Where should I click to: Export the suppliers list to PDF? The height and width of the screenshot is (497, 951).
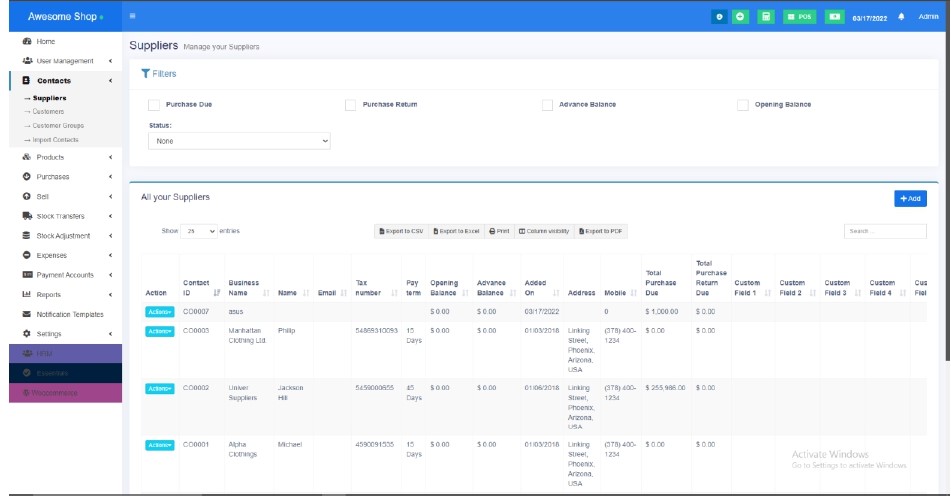point(601,231)
